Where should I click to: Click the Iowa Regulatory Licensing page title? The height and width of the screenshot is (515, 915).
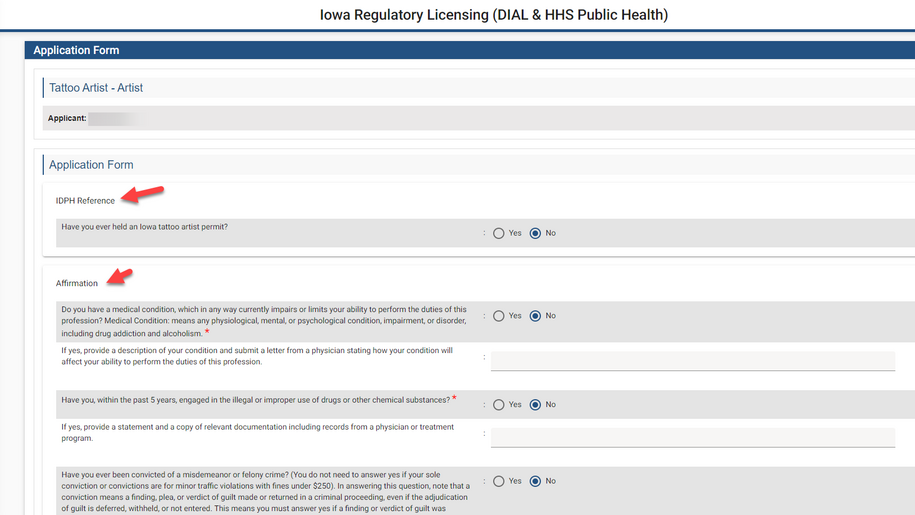pyautogui.click(x=493, y=15)
